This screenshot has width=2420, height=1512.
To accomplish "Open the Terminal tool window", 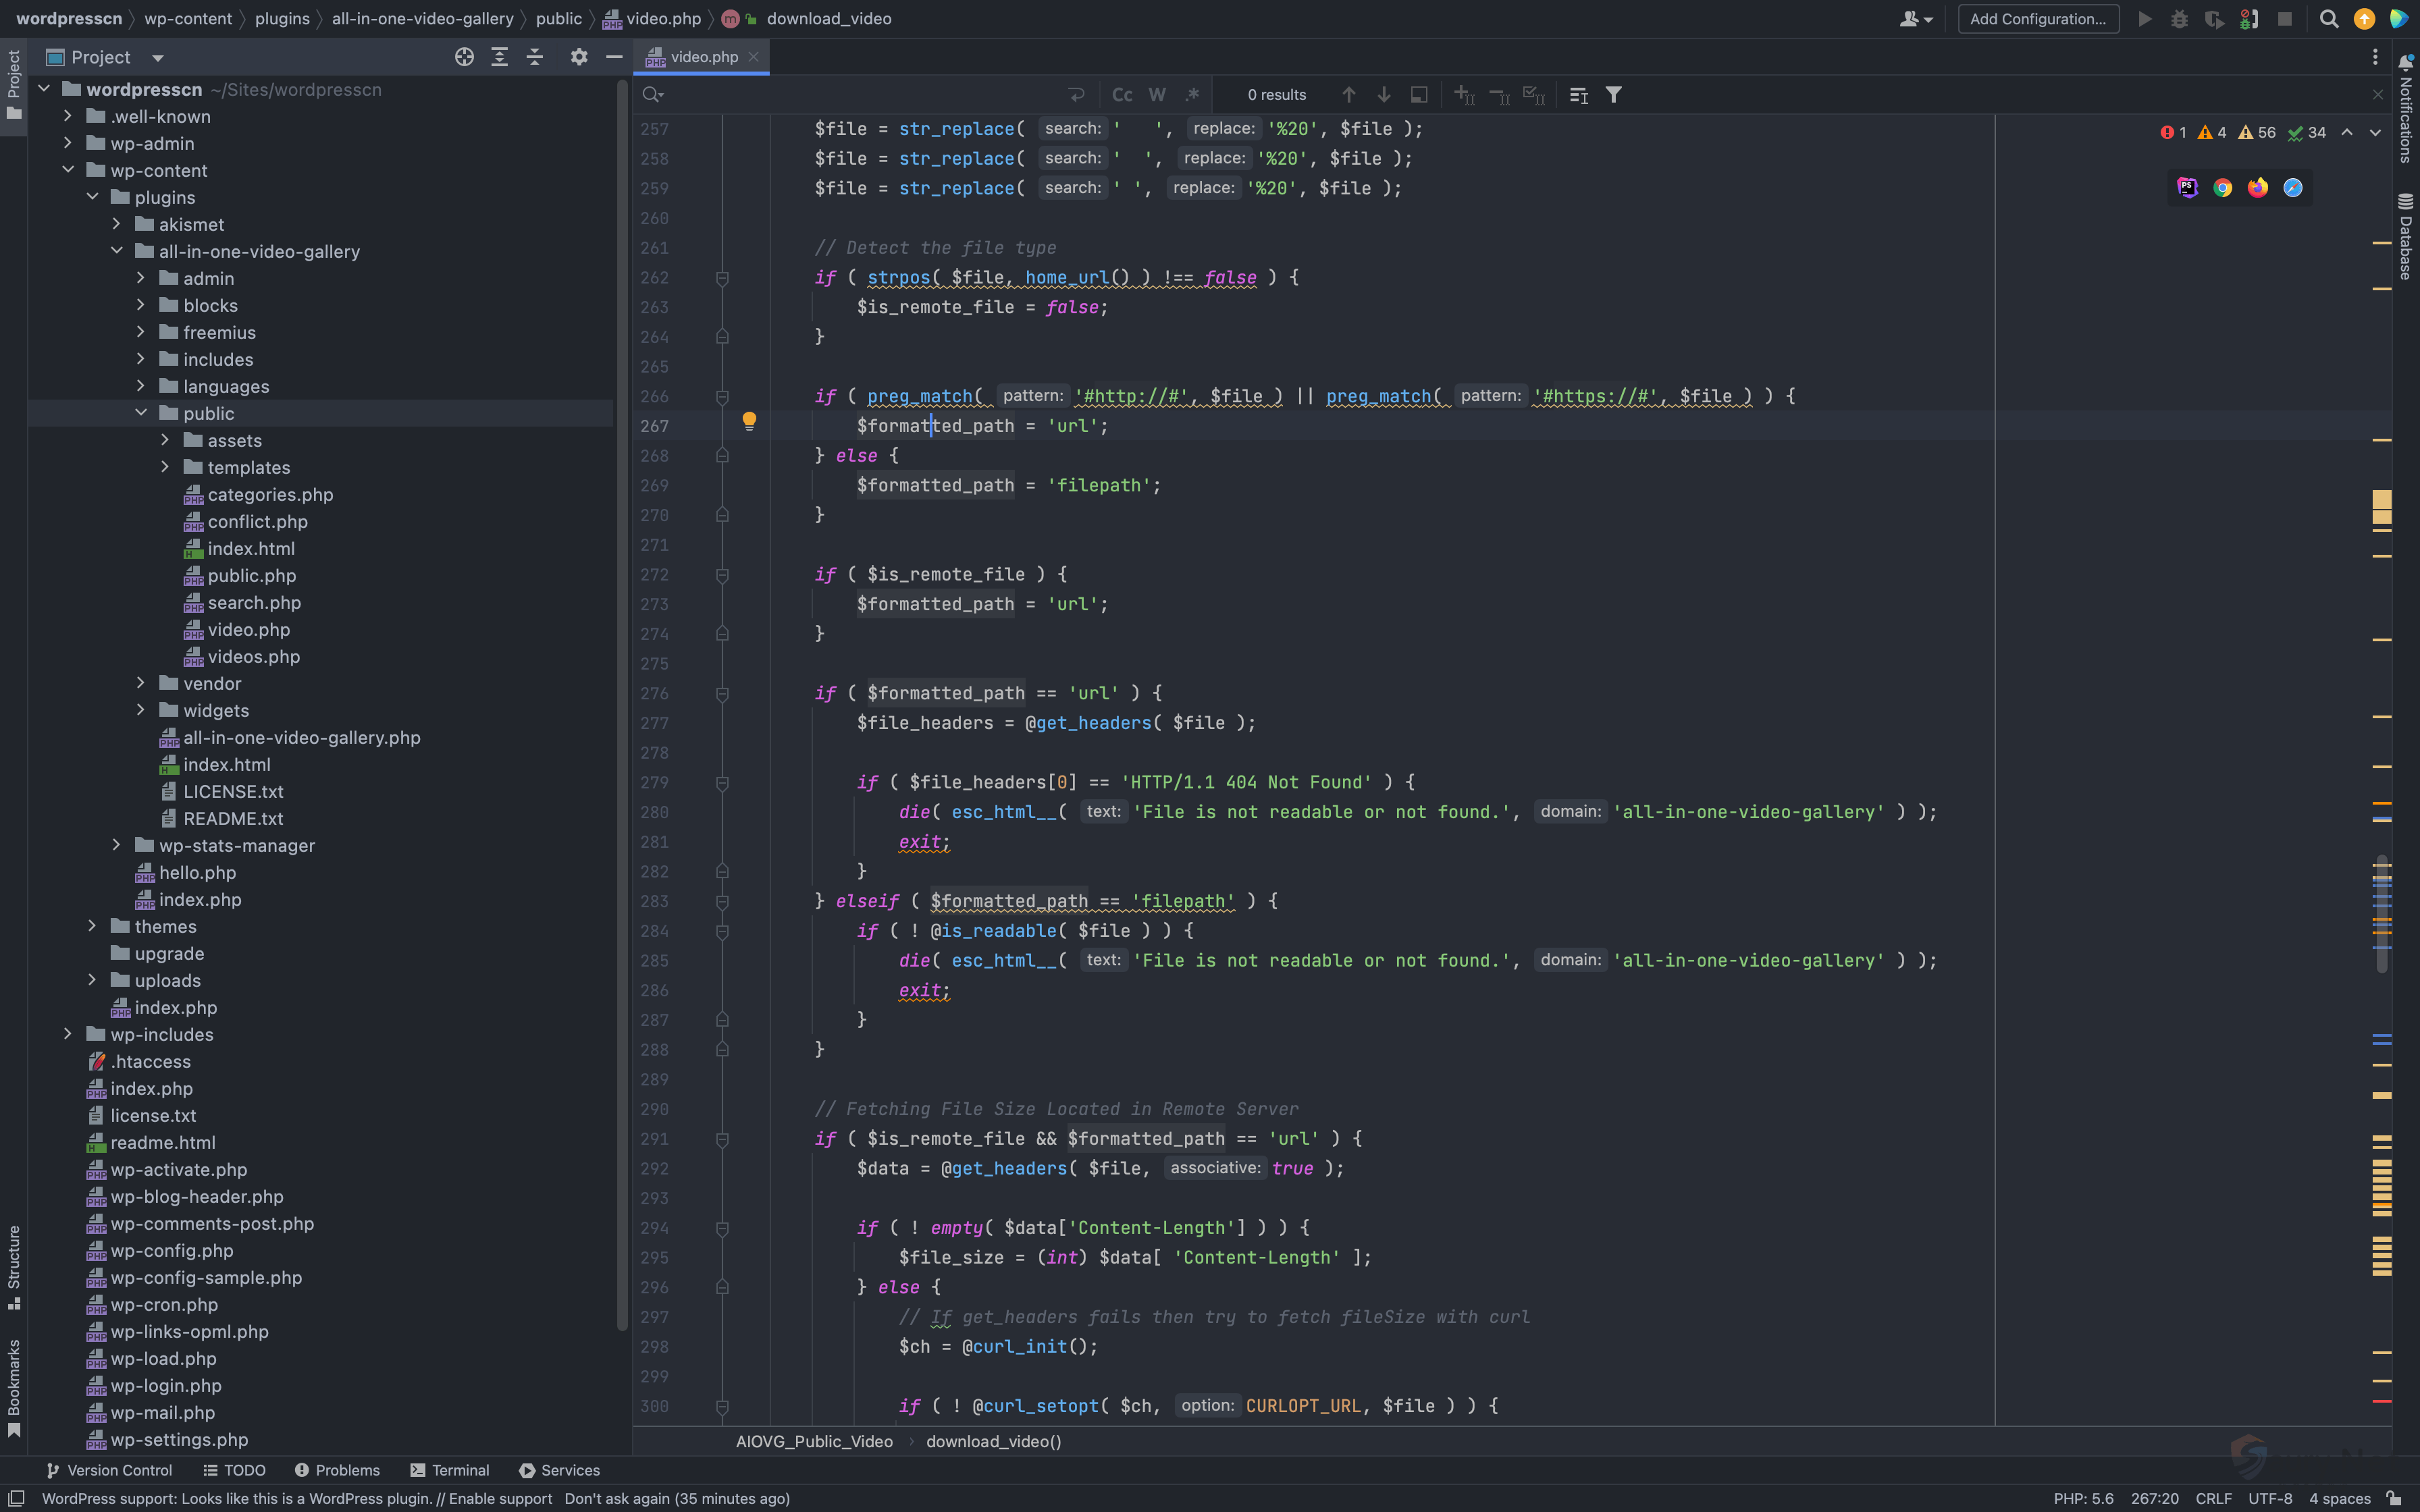I will (x=450, y=1470).
